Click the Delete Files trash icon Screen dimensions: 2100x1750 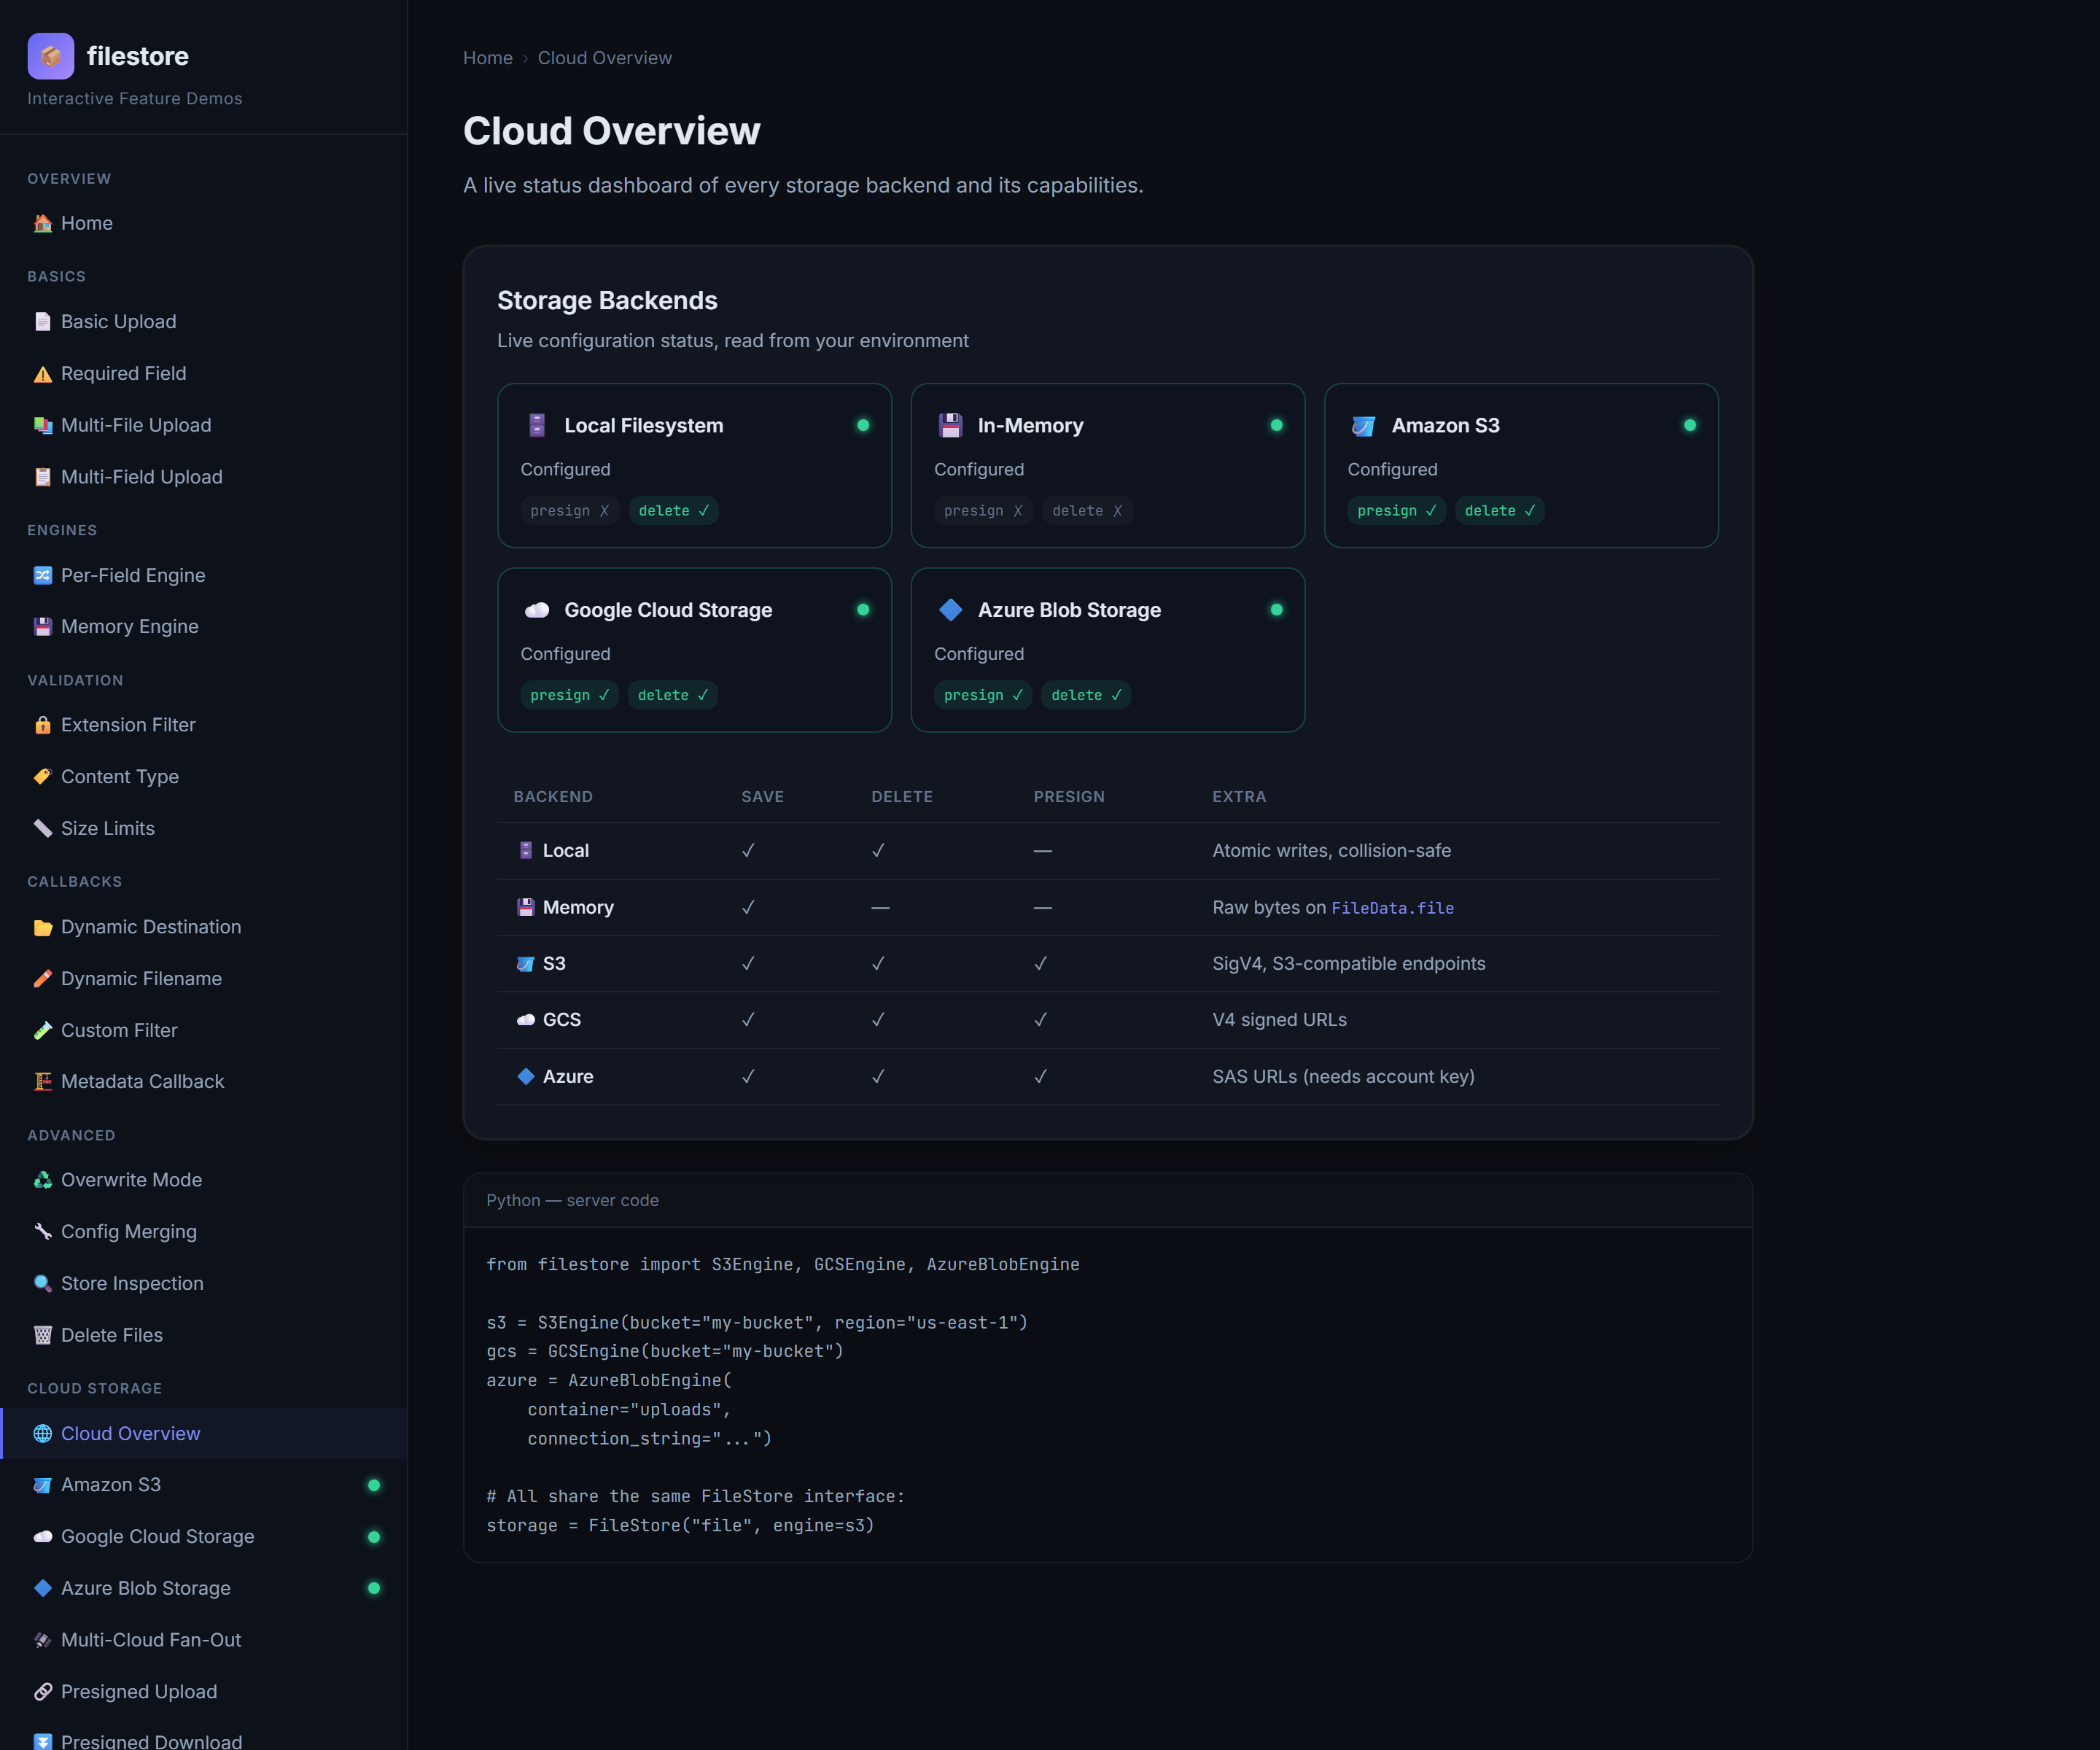point(42,1335)
